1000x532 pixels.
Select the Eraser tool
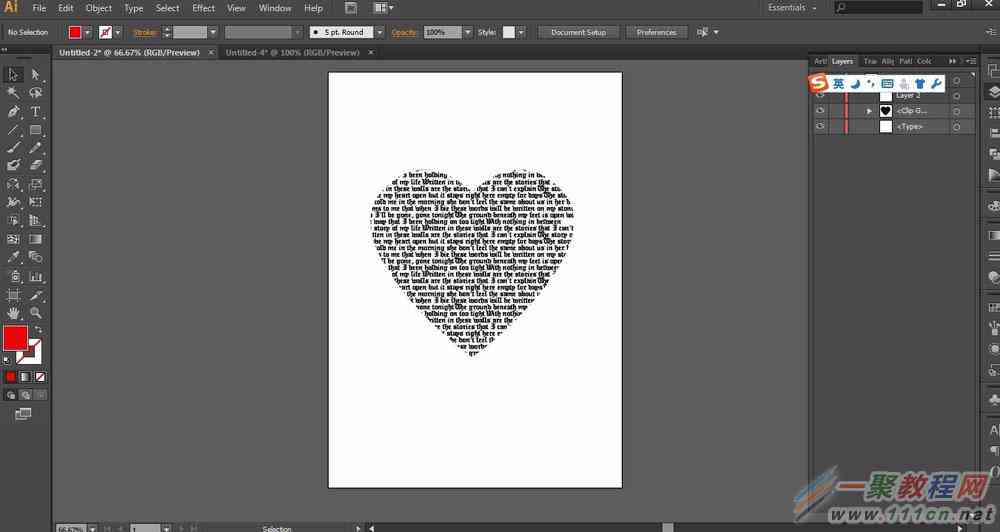click(36, 165)
